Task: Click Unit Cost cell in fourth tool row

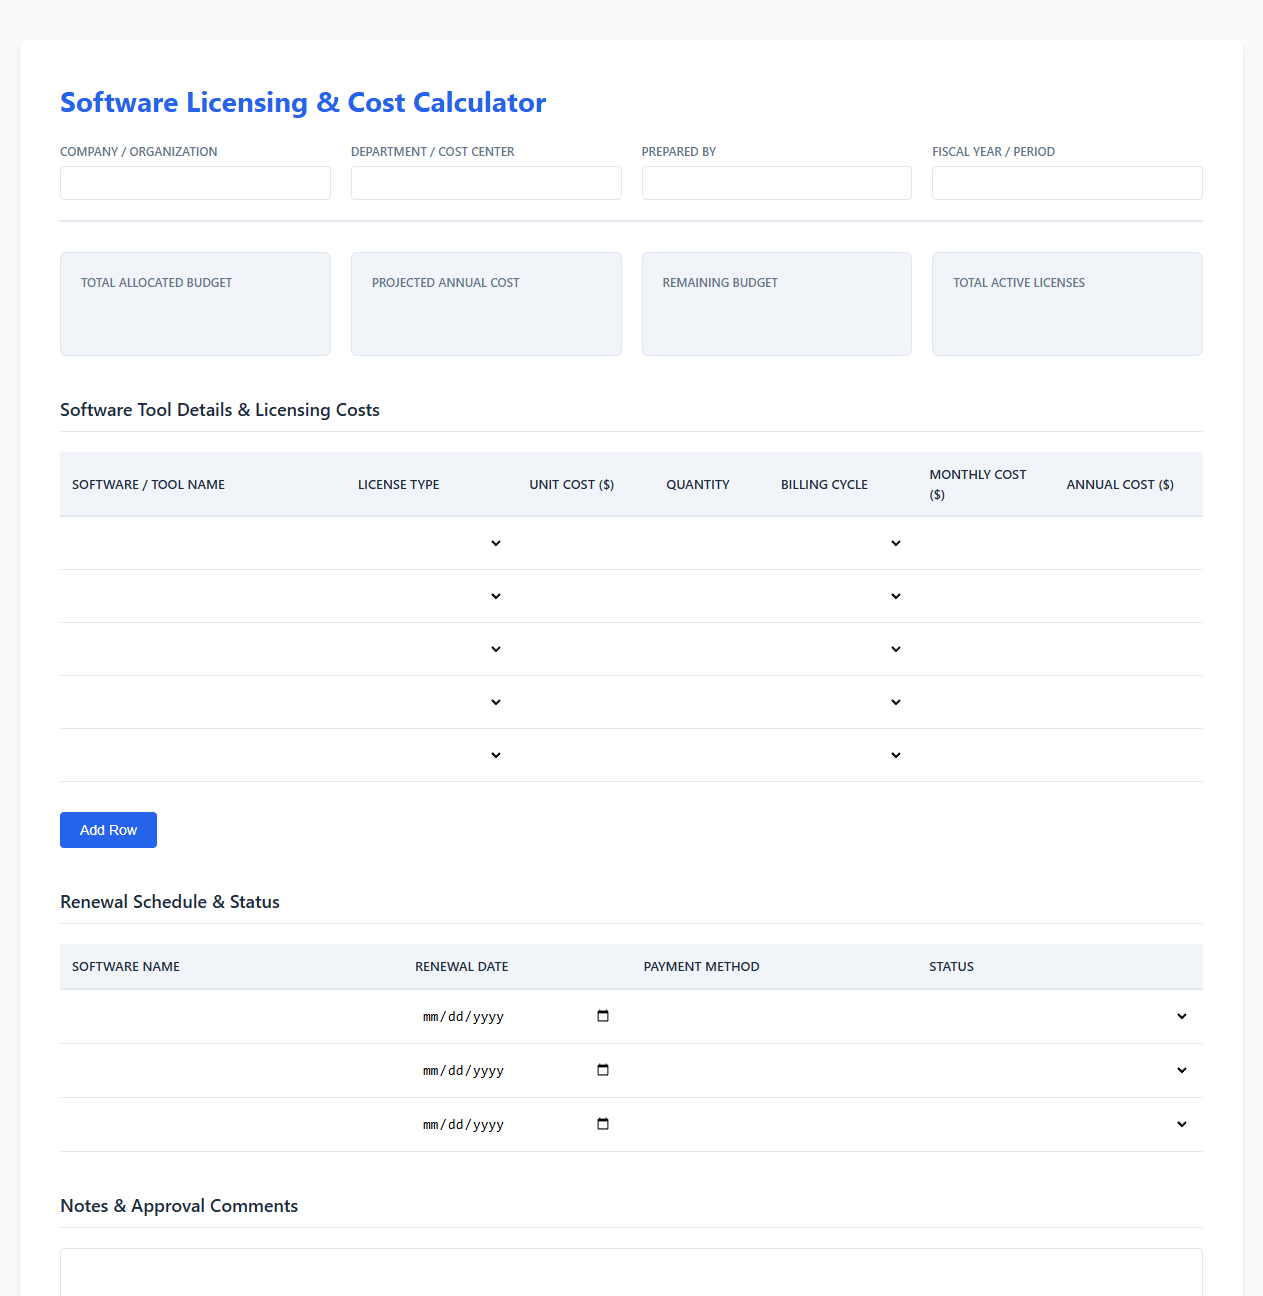Action: coord(586,702)
